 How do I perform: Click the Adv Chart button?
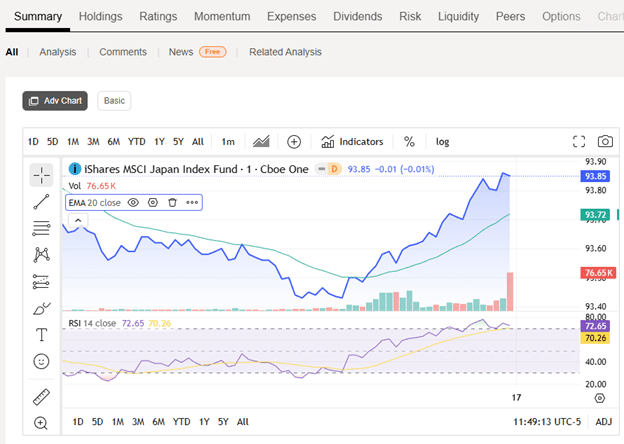[x=55, y=101]
